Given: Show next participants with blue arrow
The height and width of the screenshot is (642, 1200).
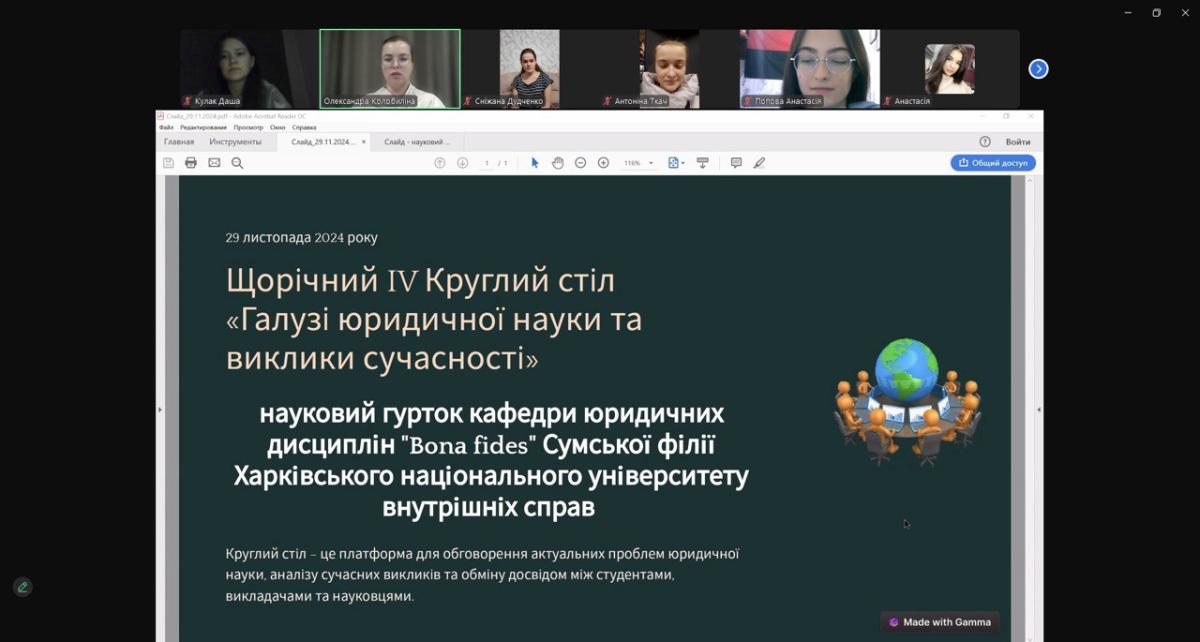Looking at the screenshot, I should (x=1039, y=69).
